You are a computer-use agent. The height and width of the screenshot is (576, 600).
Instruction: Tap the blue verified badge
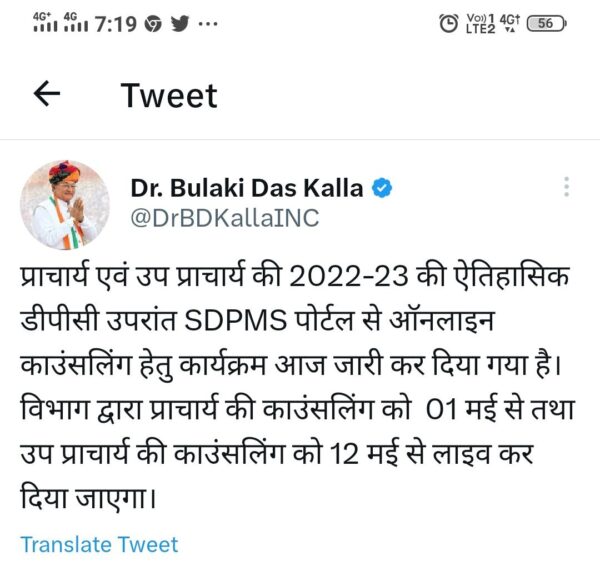pyautogui.click(x=382, y=188)
